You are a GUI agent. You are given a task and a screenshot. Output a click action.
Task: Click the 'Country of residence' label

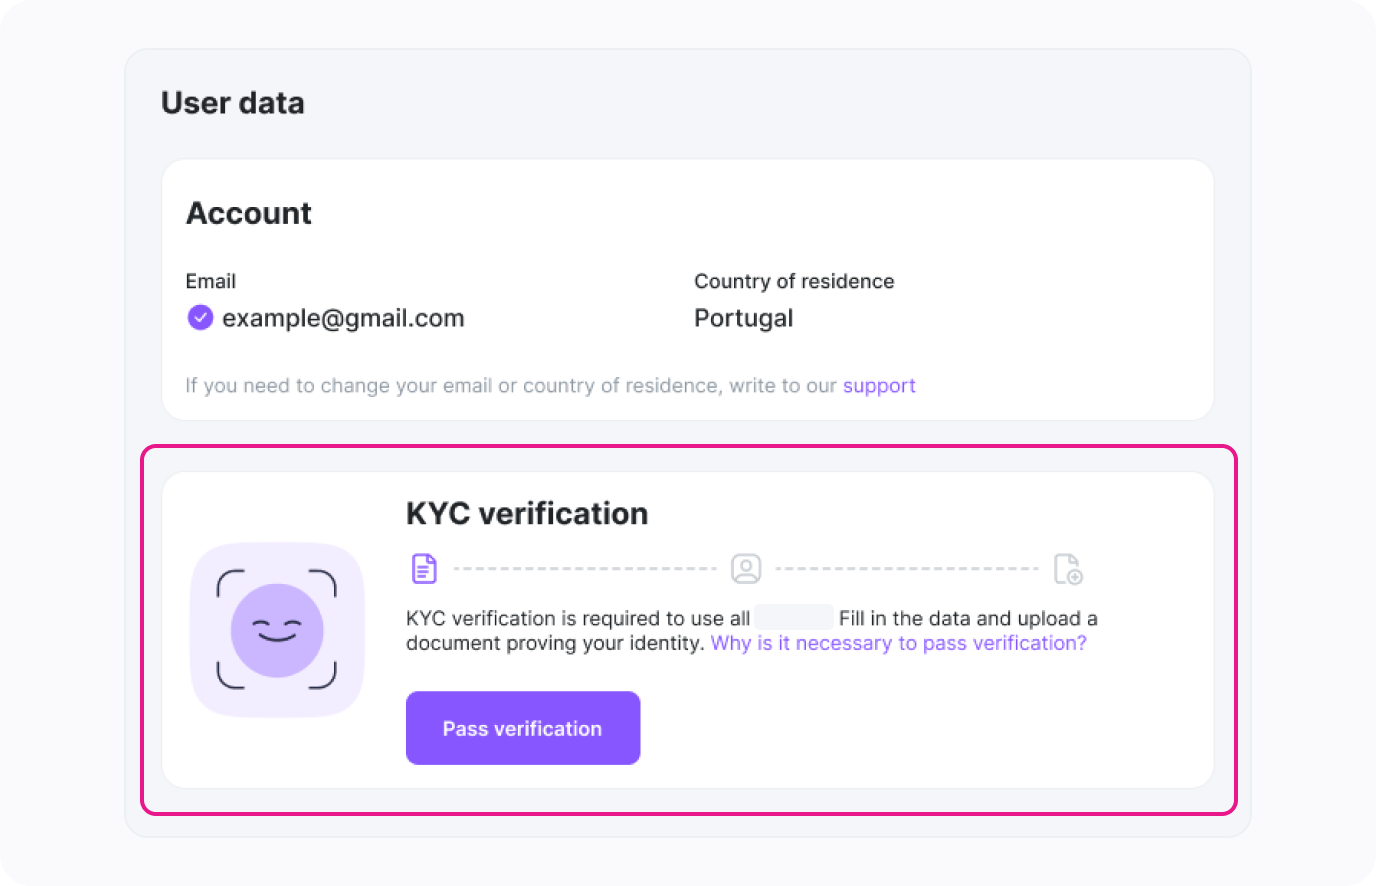coord(794,281)
